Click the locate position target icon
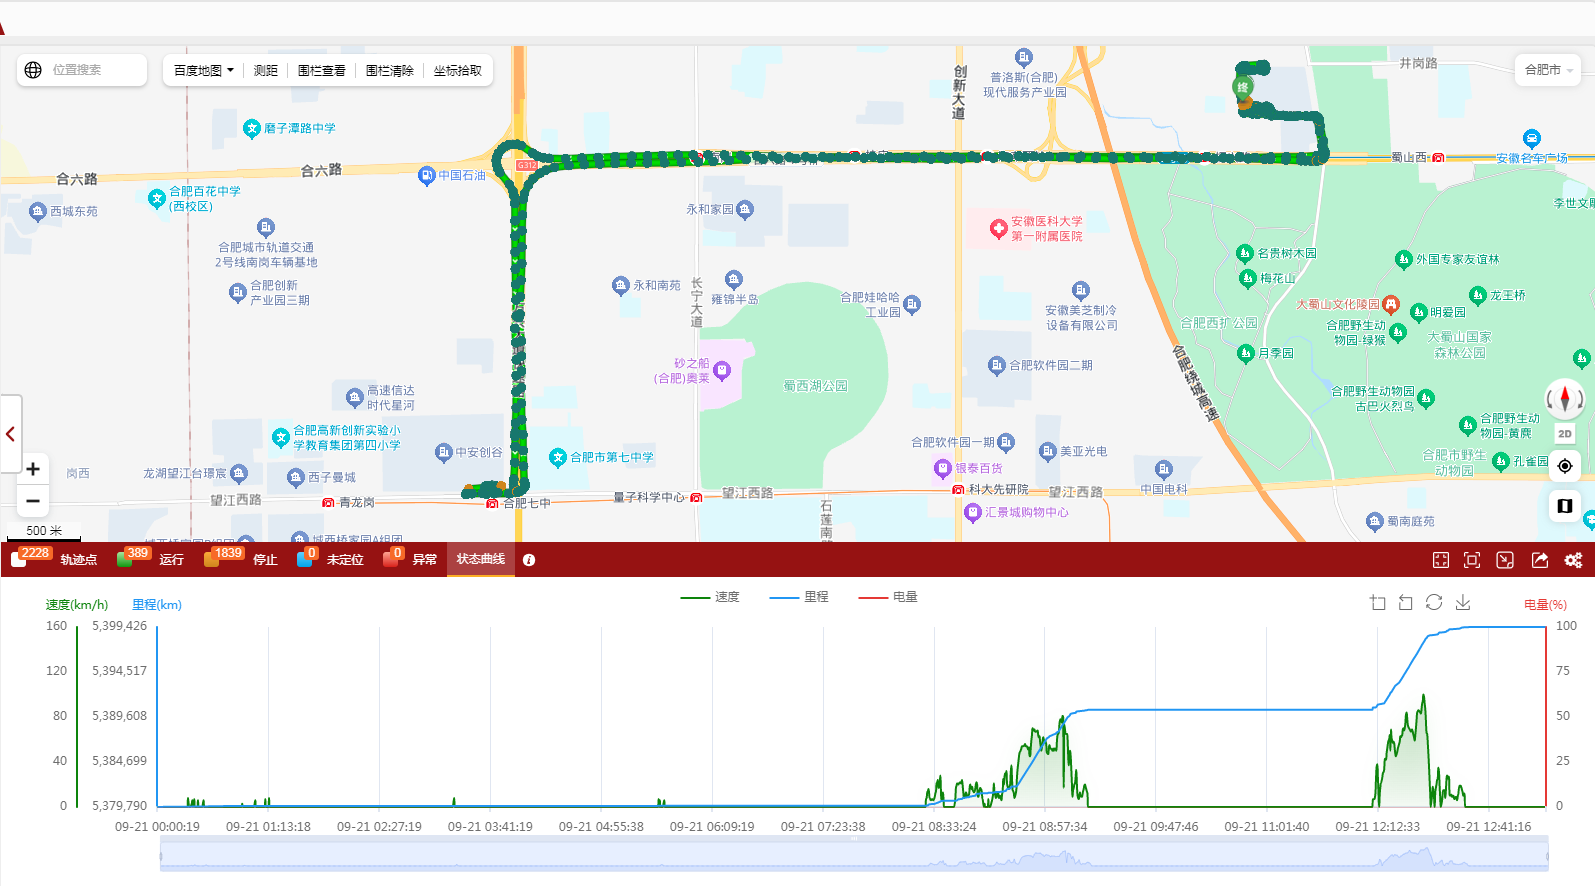This screenshot has height=886, width=1595. click(x=1565, y=466)
